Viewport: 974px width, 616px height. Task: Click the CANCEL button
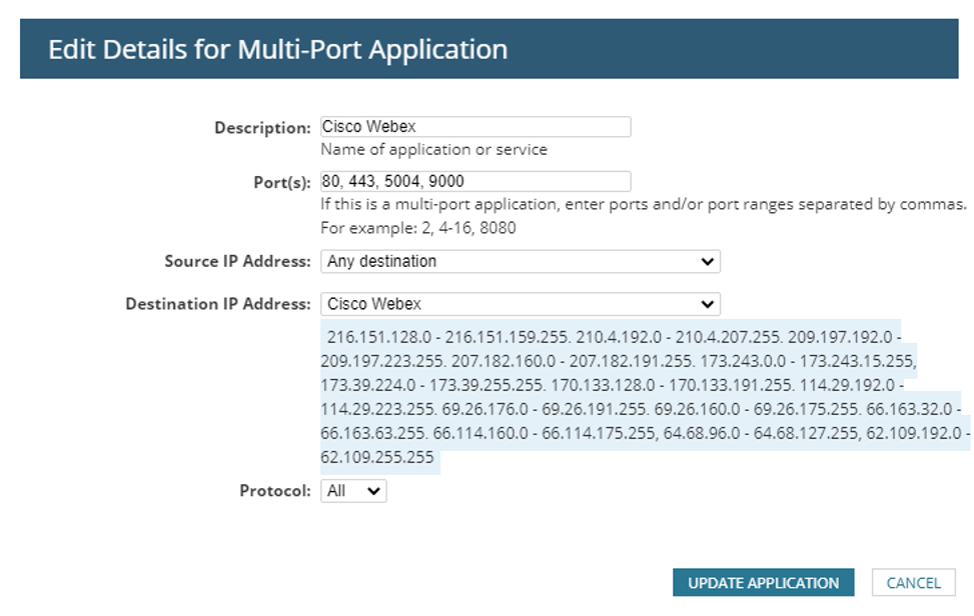pyautogui.click(x=913, y=583)
